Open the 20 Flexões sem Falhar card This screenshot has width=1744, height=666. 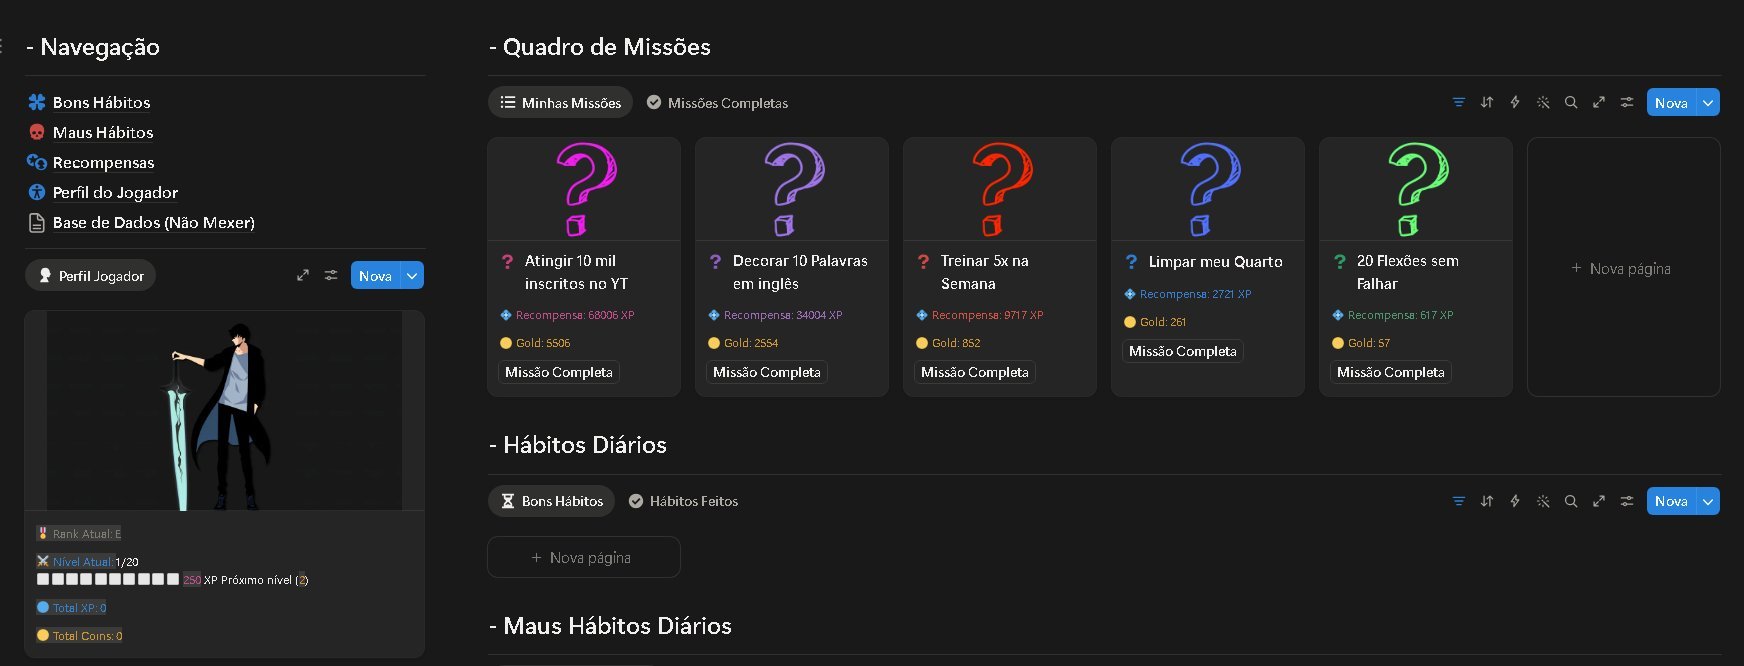(x=1416, y=267)
